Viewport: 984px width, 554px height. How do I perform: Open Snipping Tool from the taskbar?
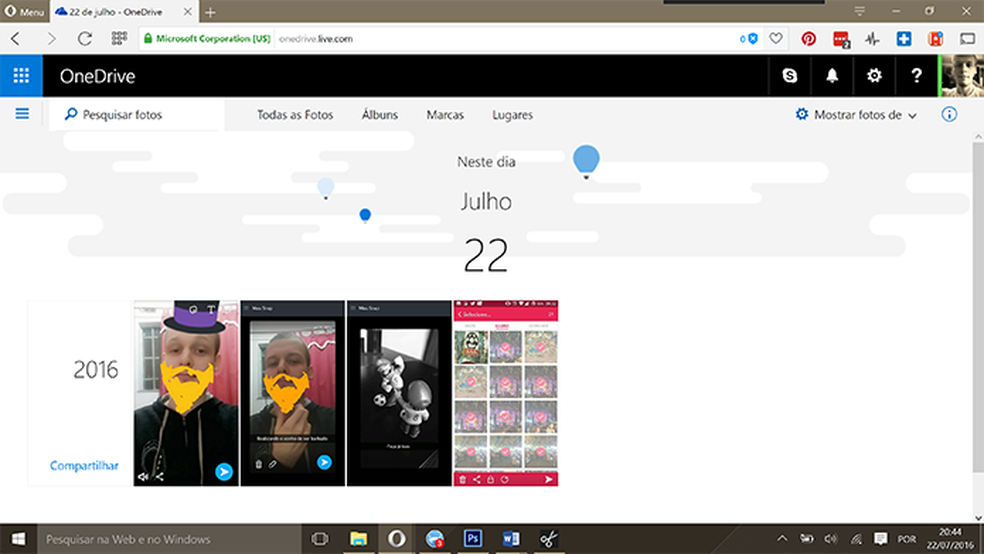[549, 539]
